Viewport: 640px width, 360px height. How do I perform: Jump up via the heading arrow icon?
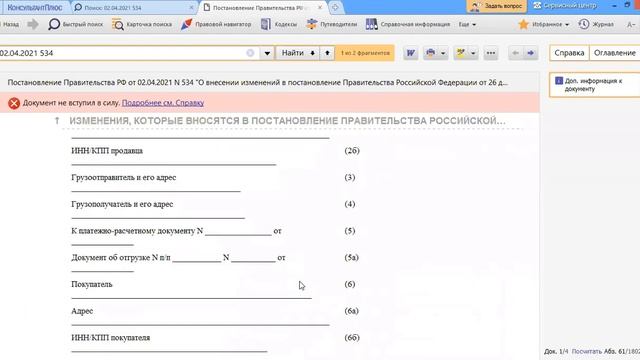pyautogui.click(x=57, y=121)
